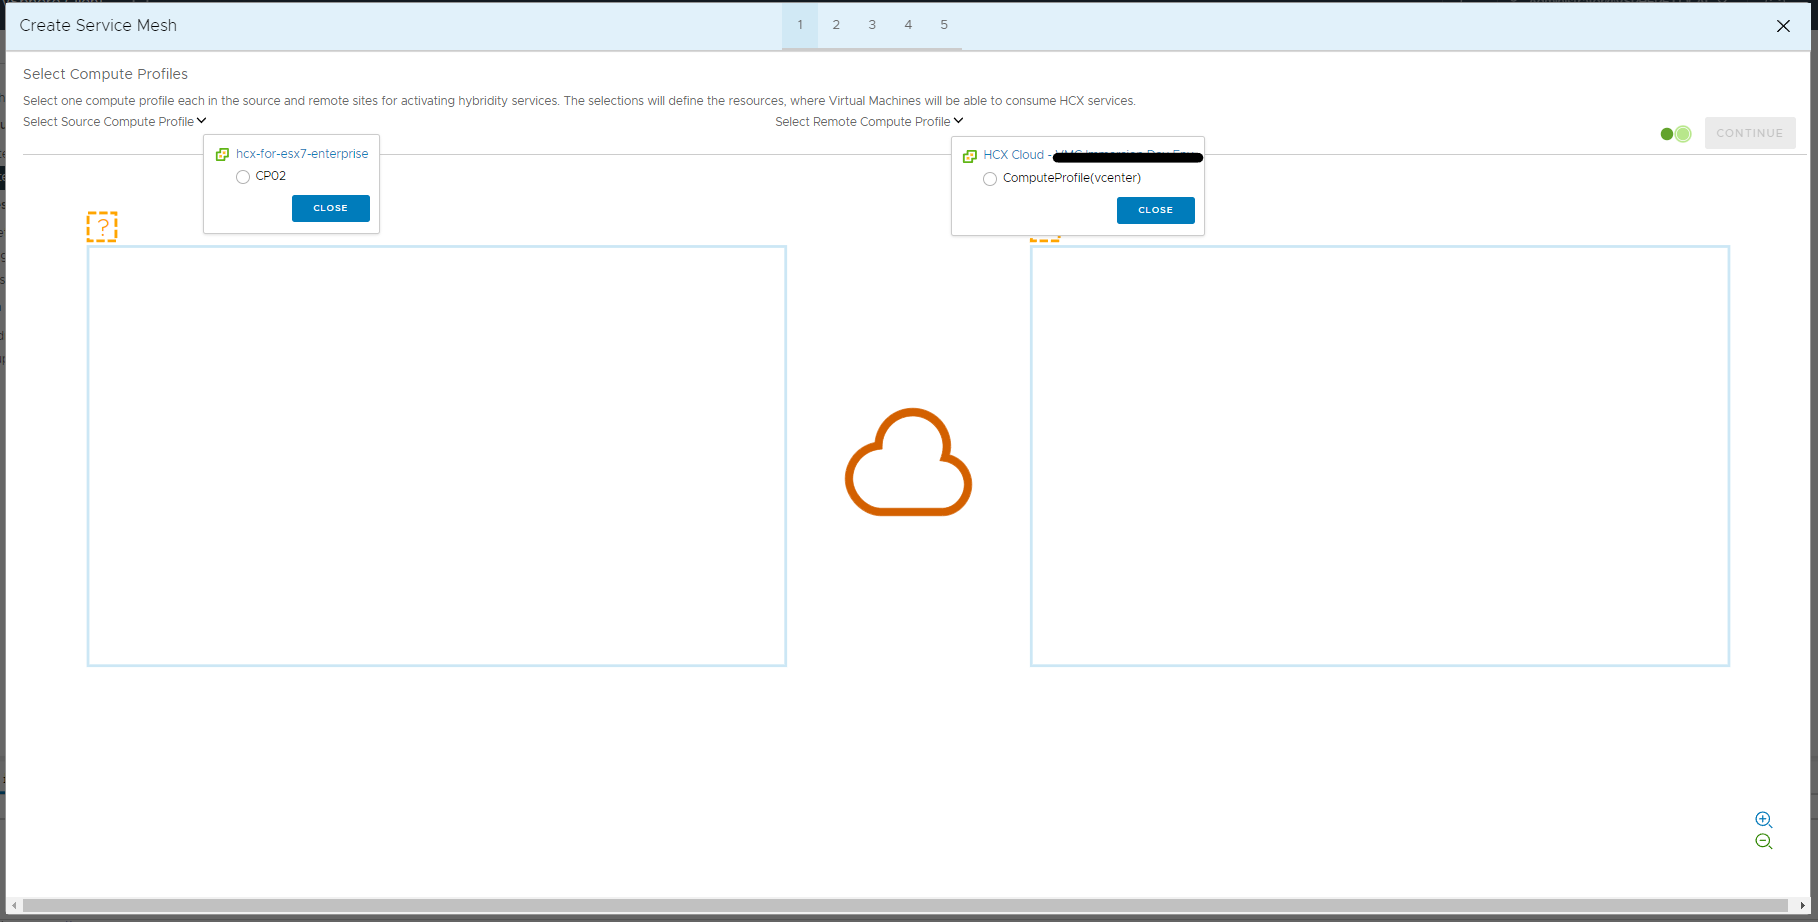Viewport: 1818px width, 922px height.
Task: Click Close in the source profile popup
Action: click(x=331, y=208)
